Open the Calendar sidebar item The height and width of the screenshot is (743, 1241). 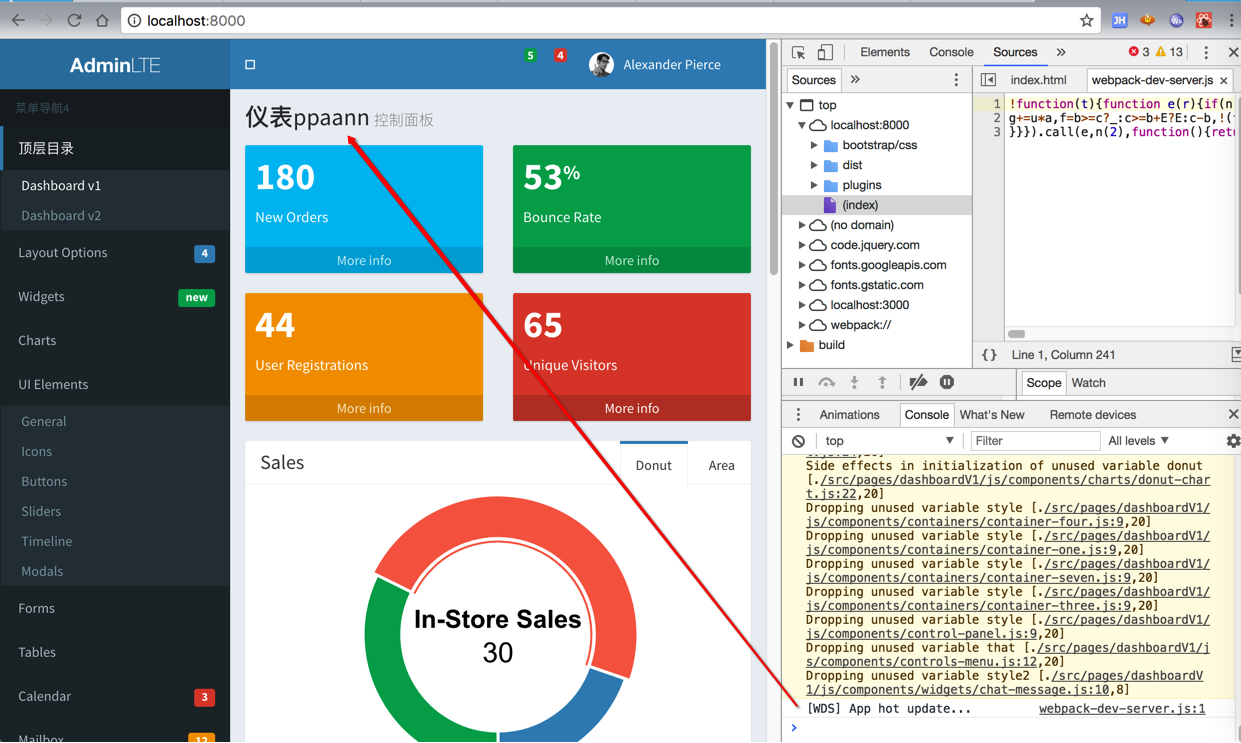coord(115,697)
